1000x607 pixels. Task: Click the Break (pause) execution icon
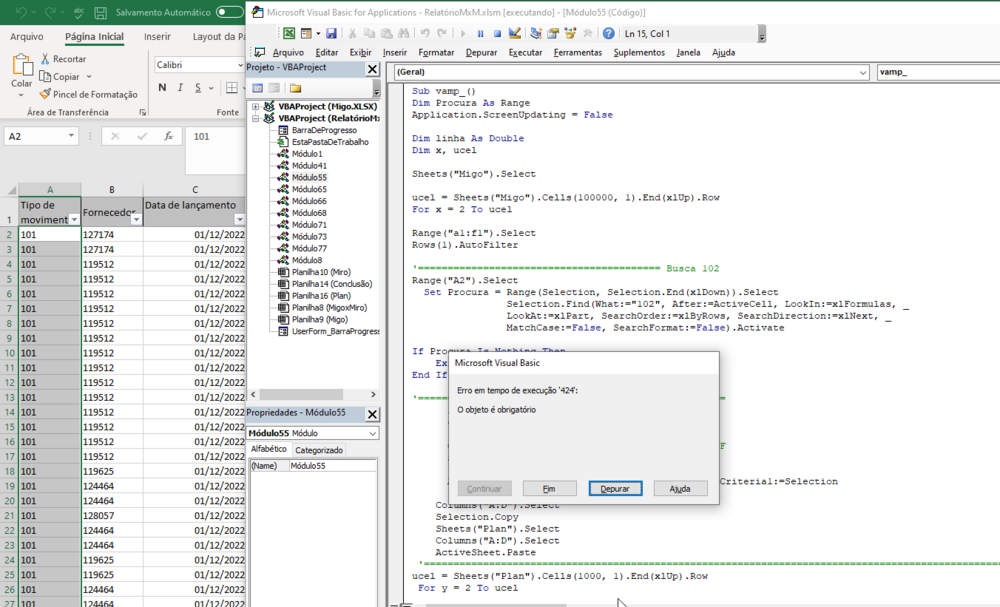tap(480, 34)
